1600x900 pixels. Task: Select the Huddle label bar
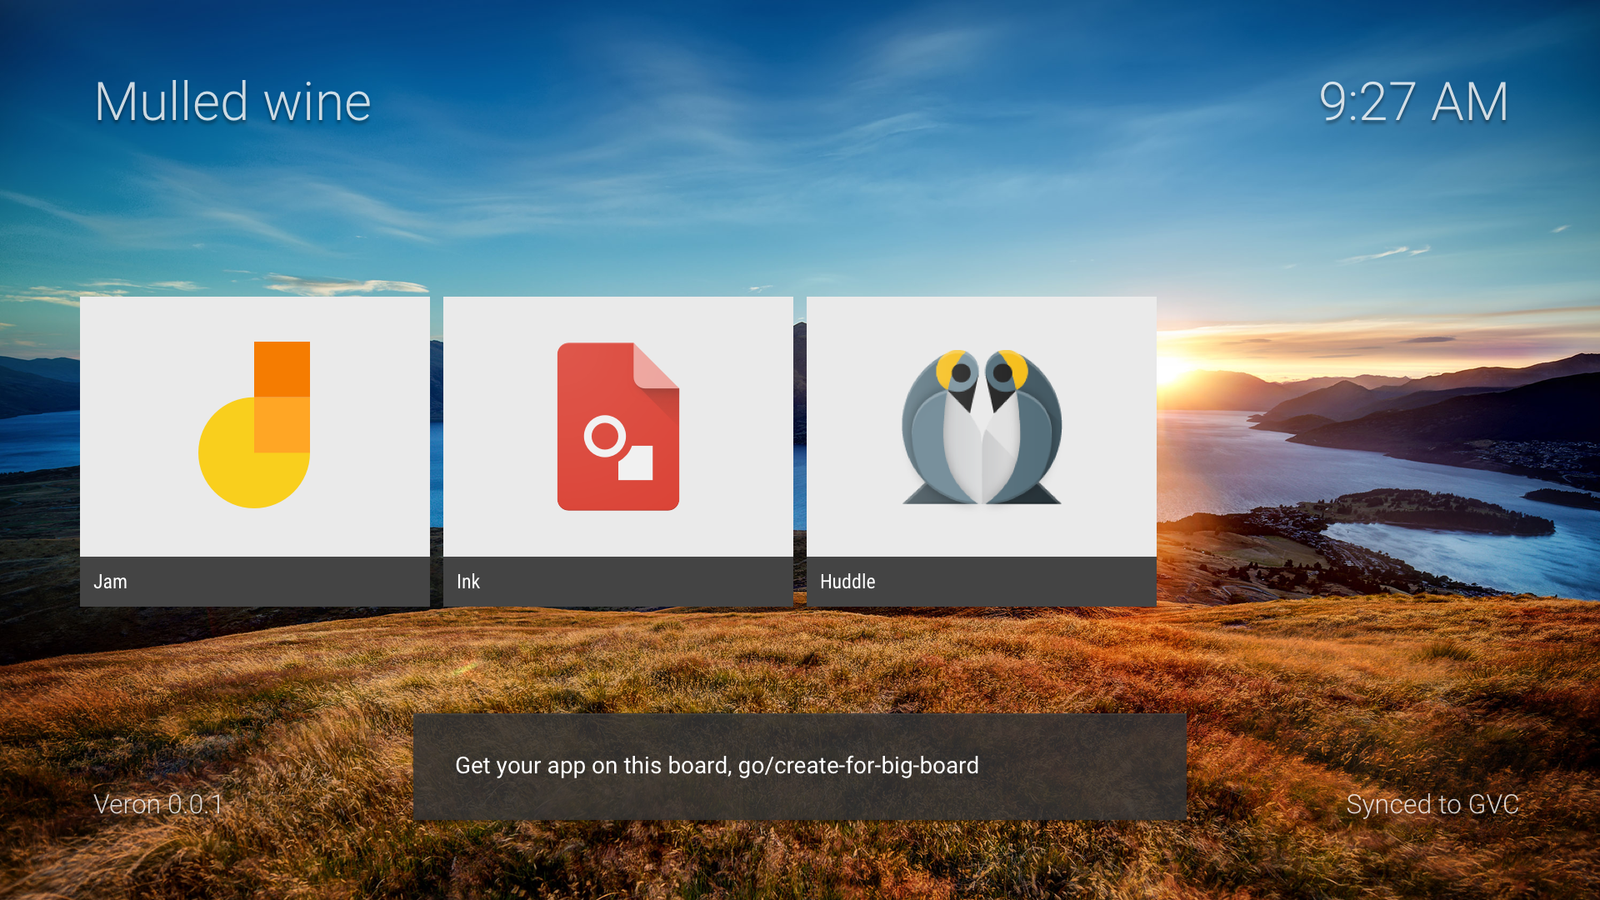pyautogui.click(x=981, y=582)
